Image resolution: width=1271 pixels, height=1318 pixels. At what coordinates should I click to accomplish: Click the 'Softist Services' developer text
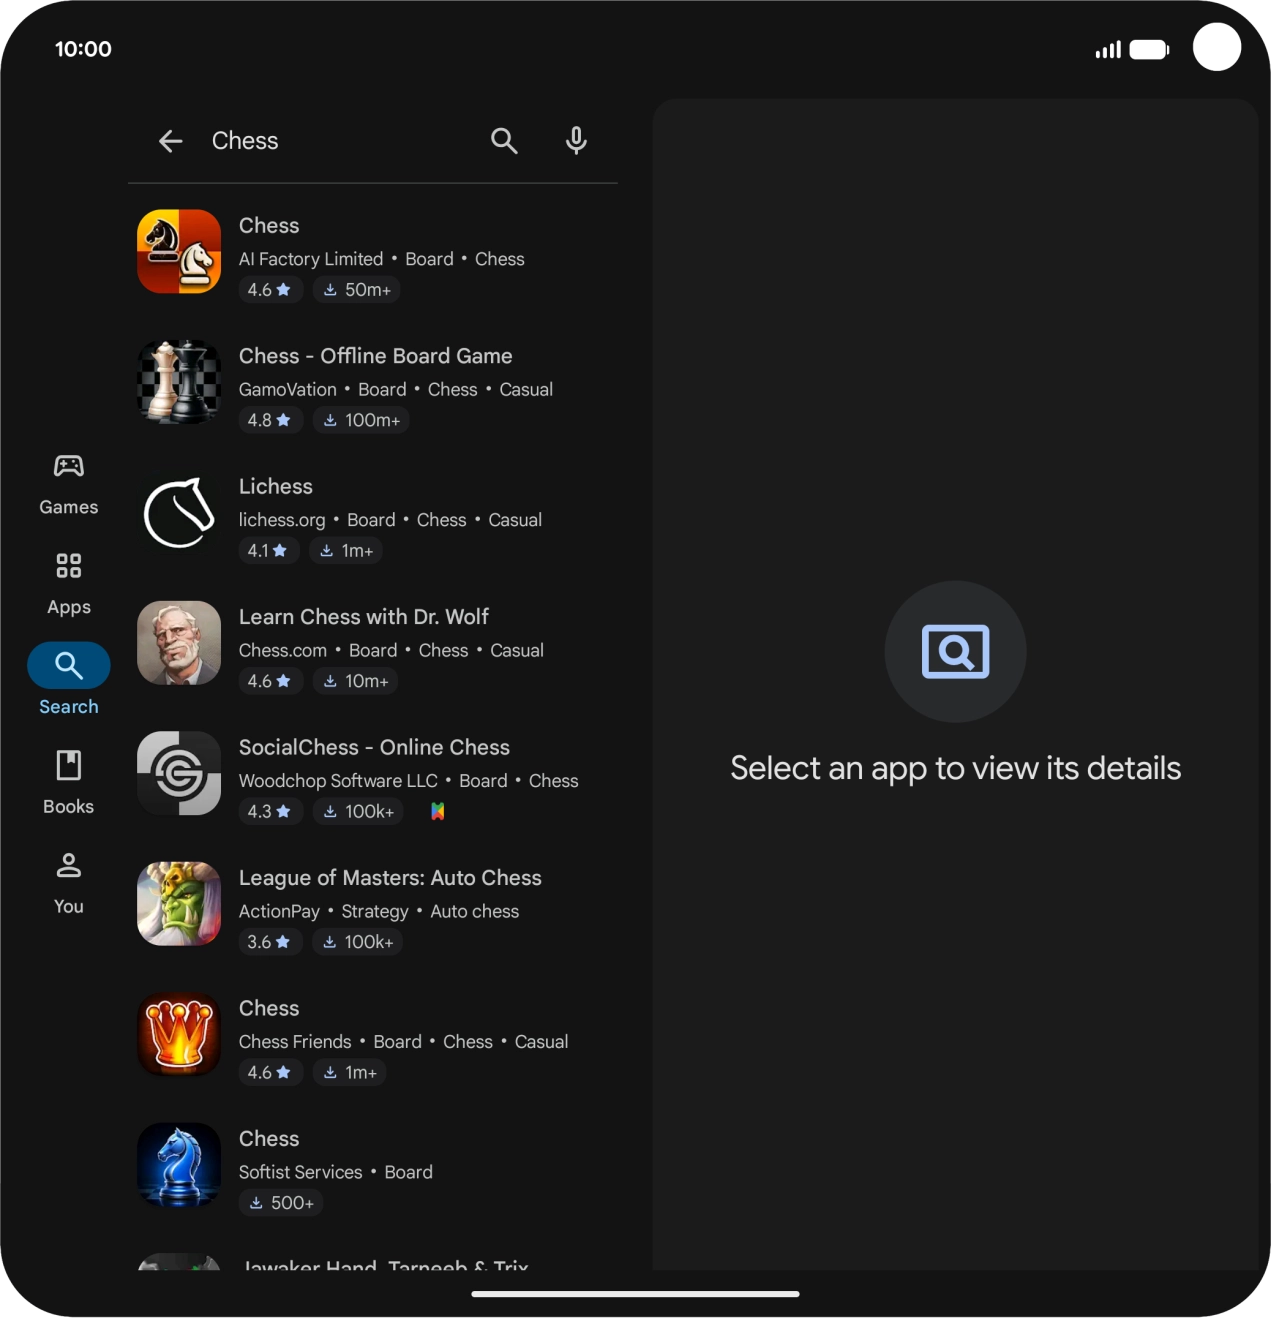click(x=300, y=1172)
